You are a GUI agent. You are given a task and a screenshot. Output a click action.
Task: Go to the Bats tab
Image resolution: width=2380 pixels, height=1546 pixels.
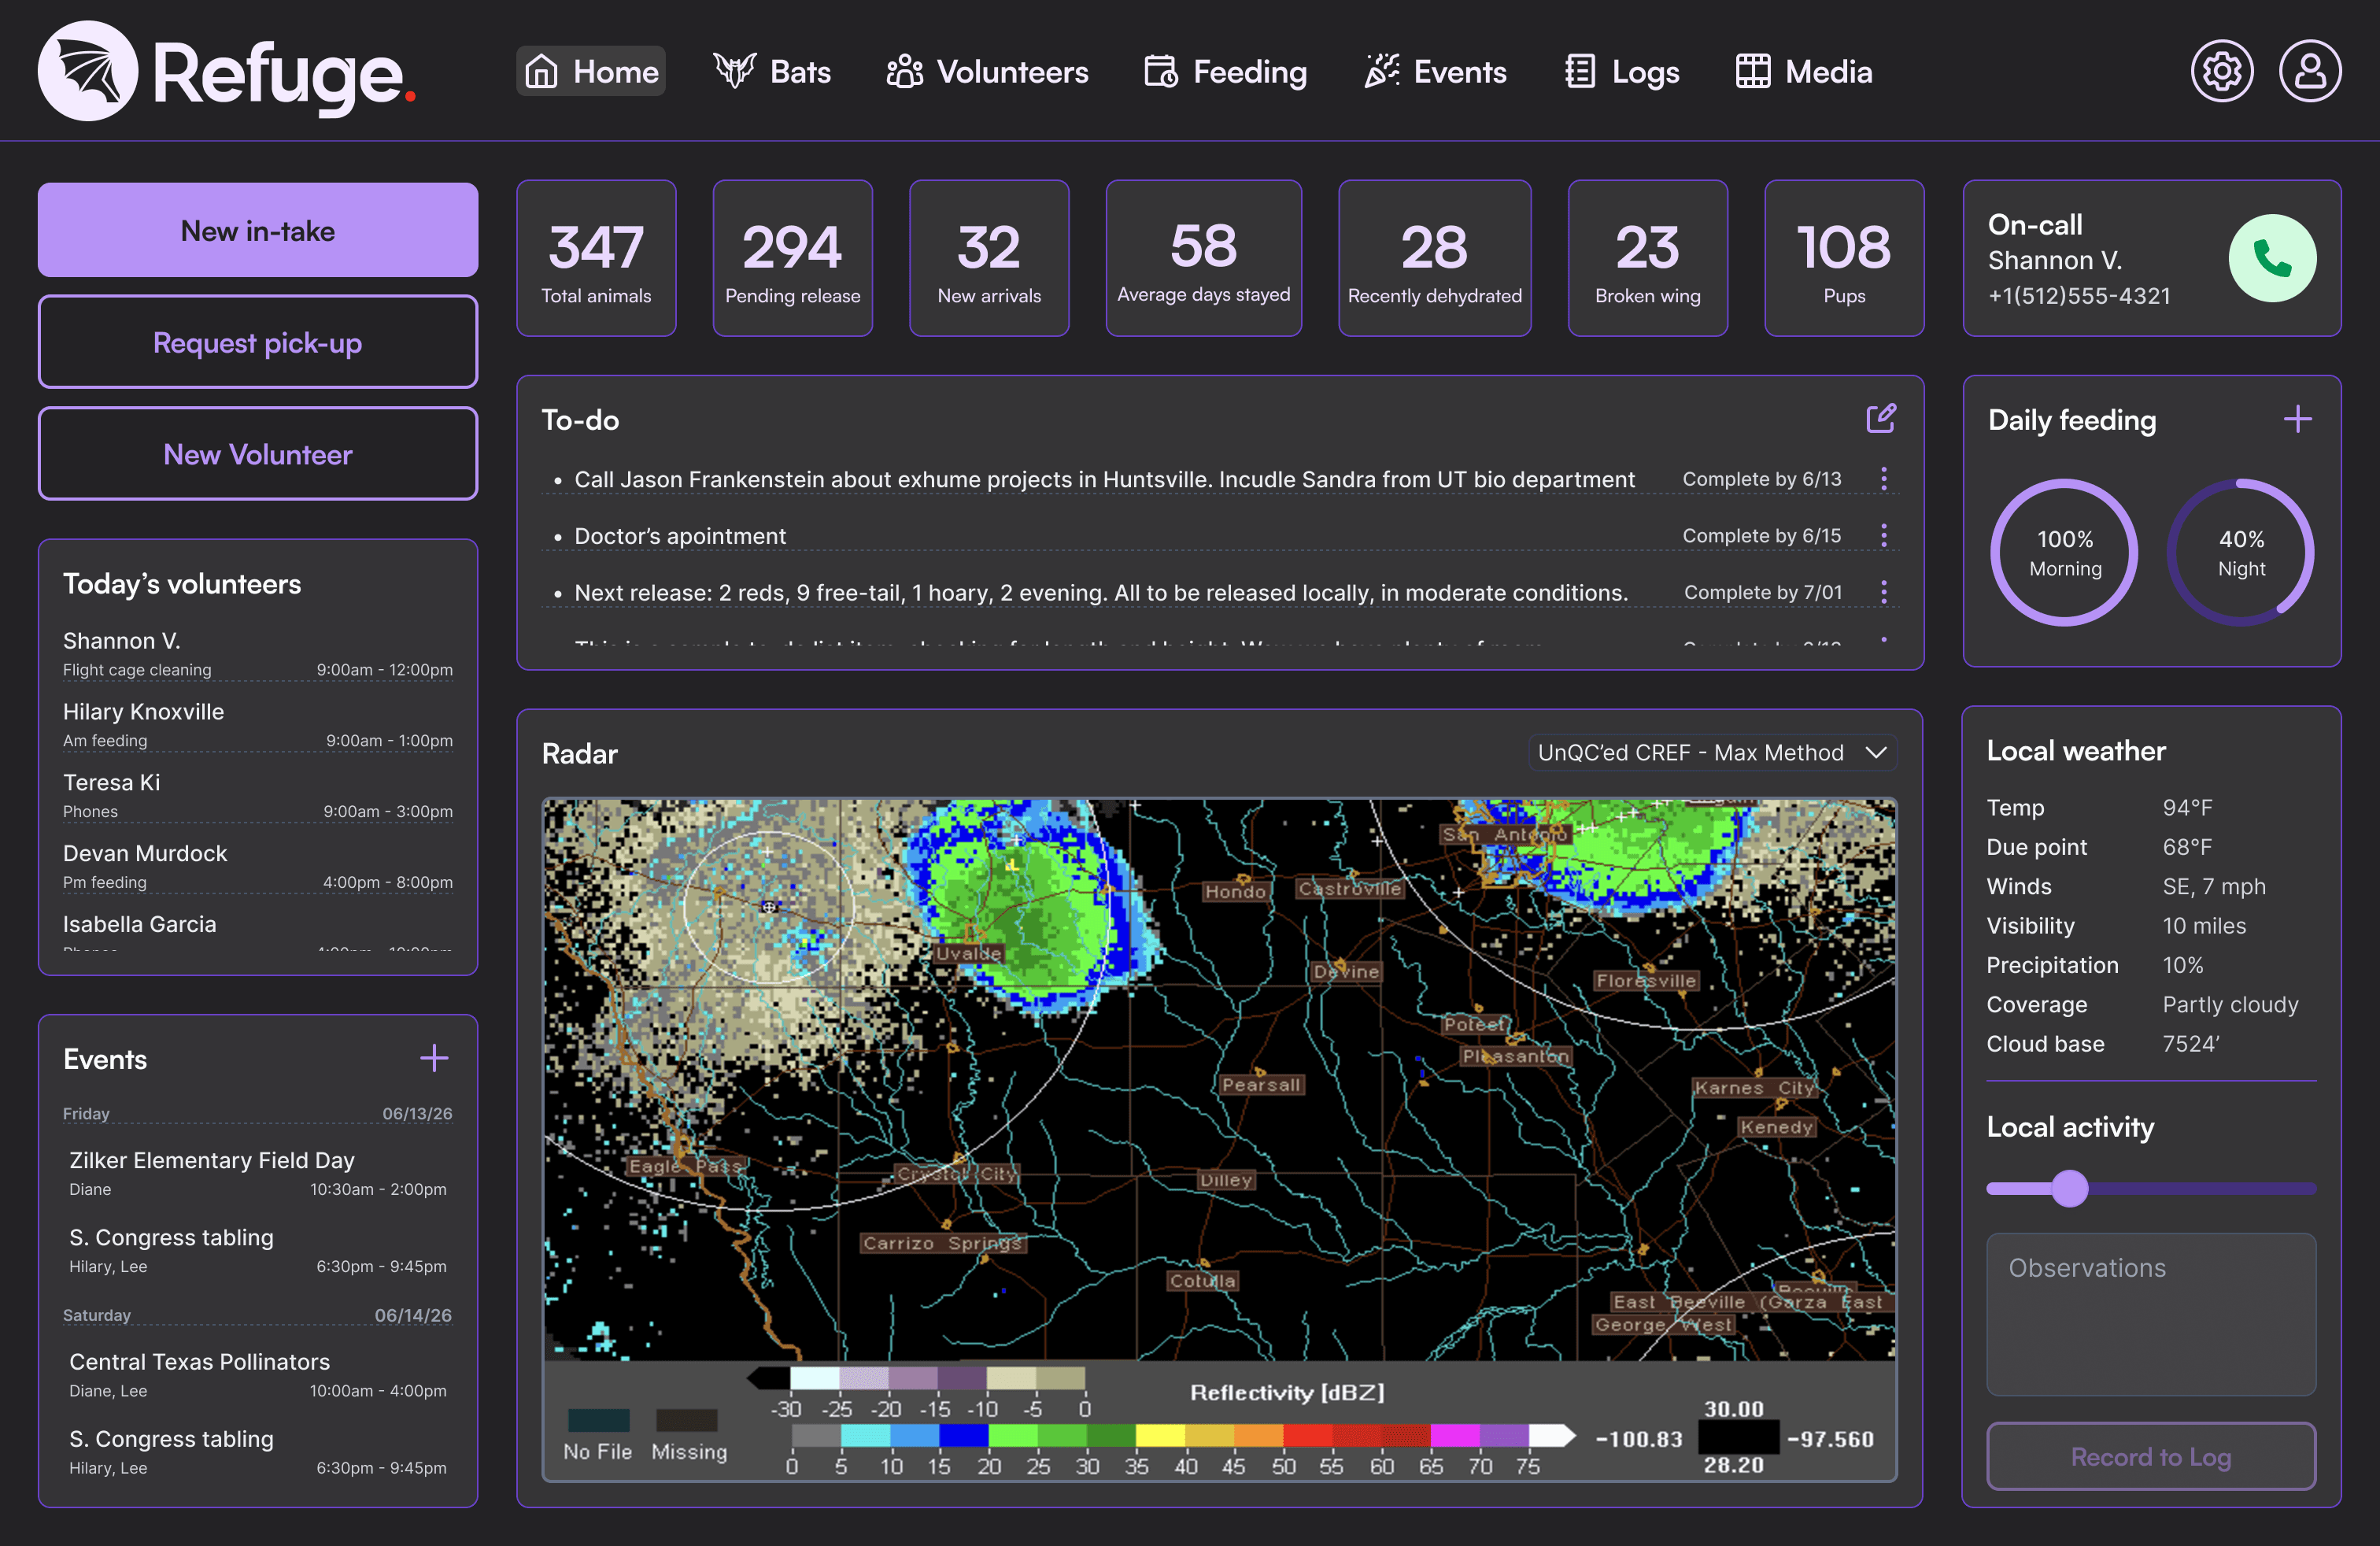coord(772,71)
